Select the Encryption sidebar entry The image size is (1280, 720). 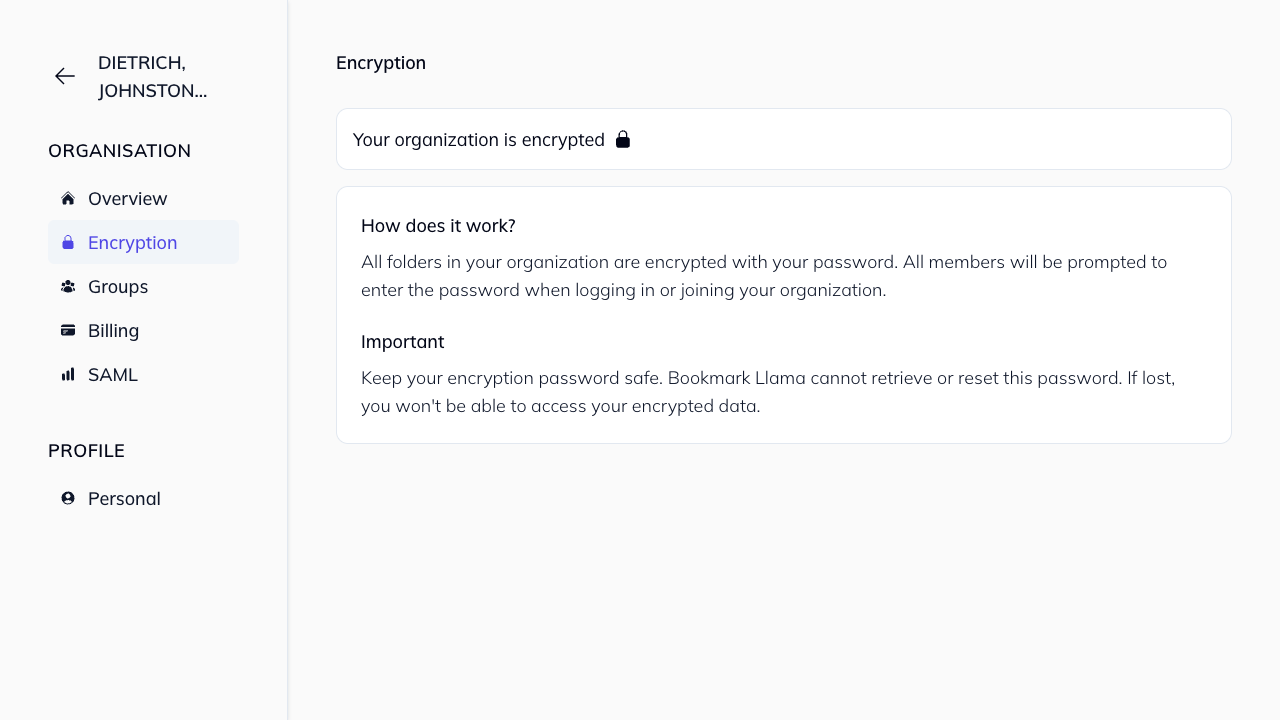(x=133, y=242)
